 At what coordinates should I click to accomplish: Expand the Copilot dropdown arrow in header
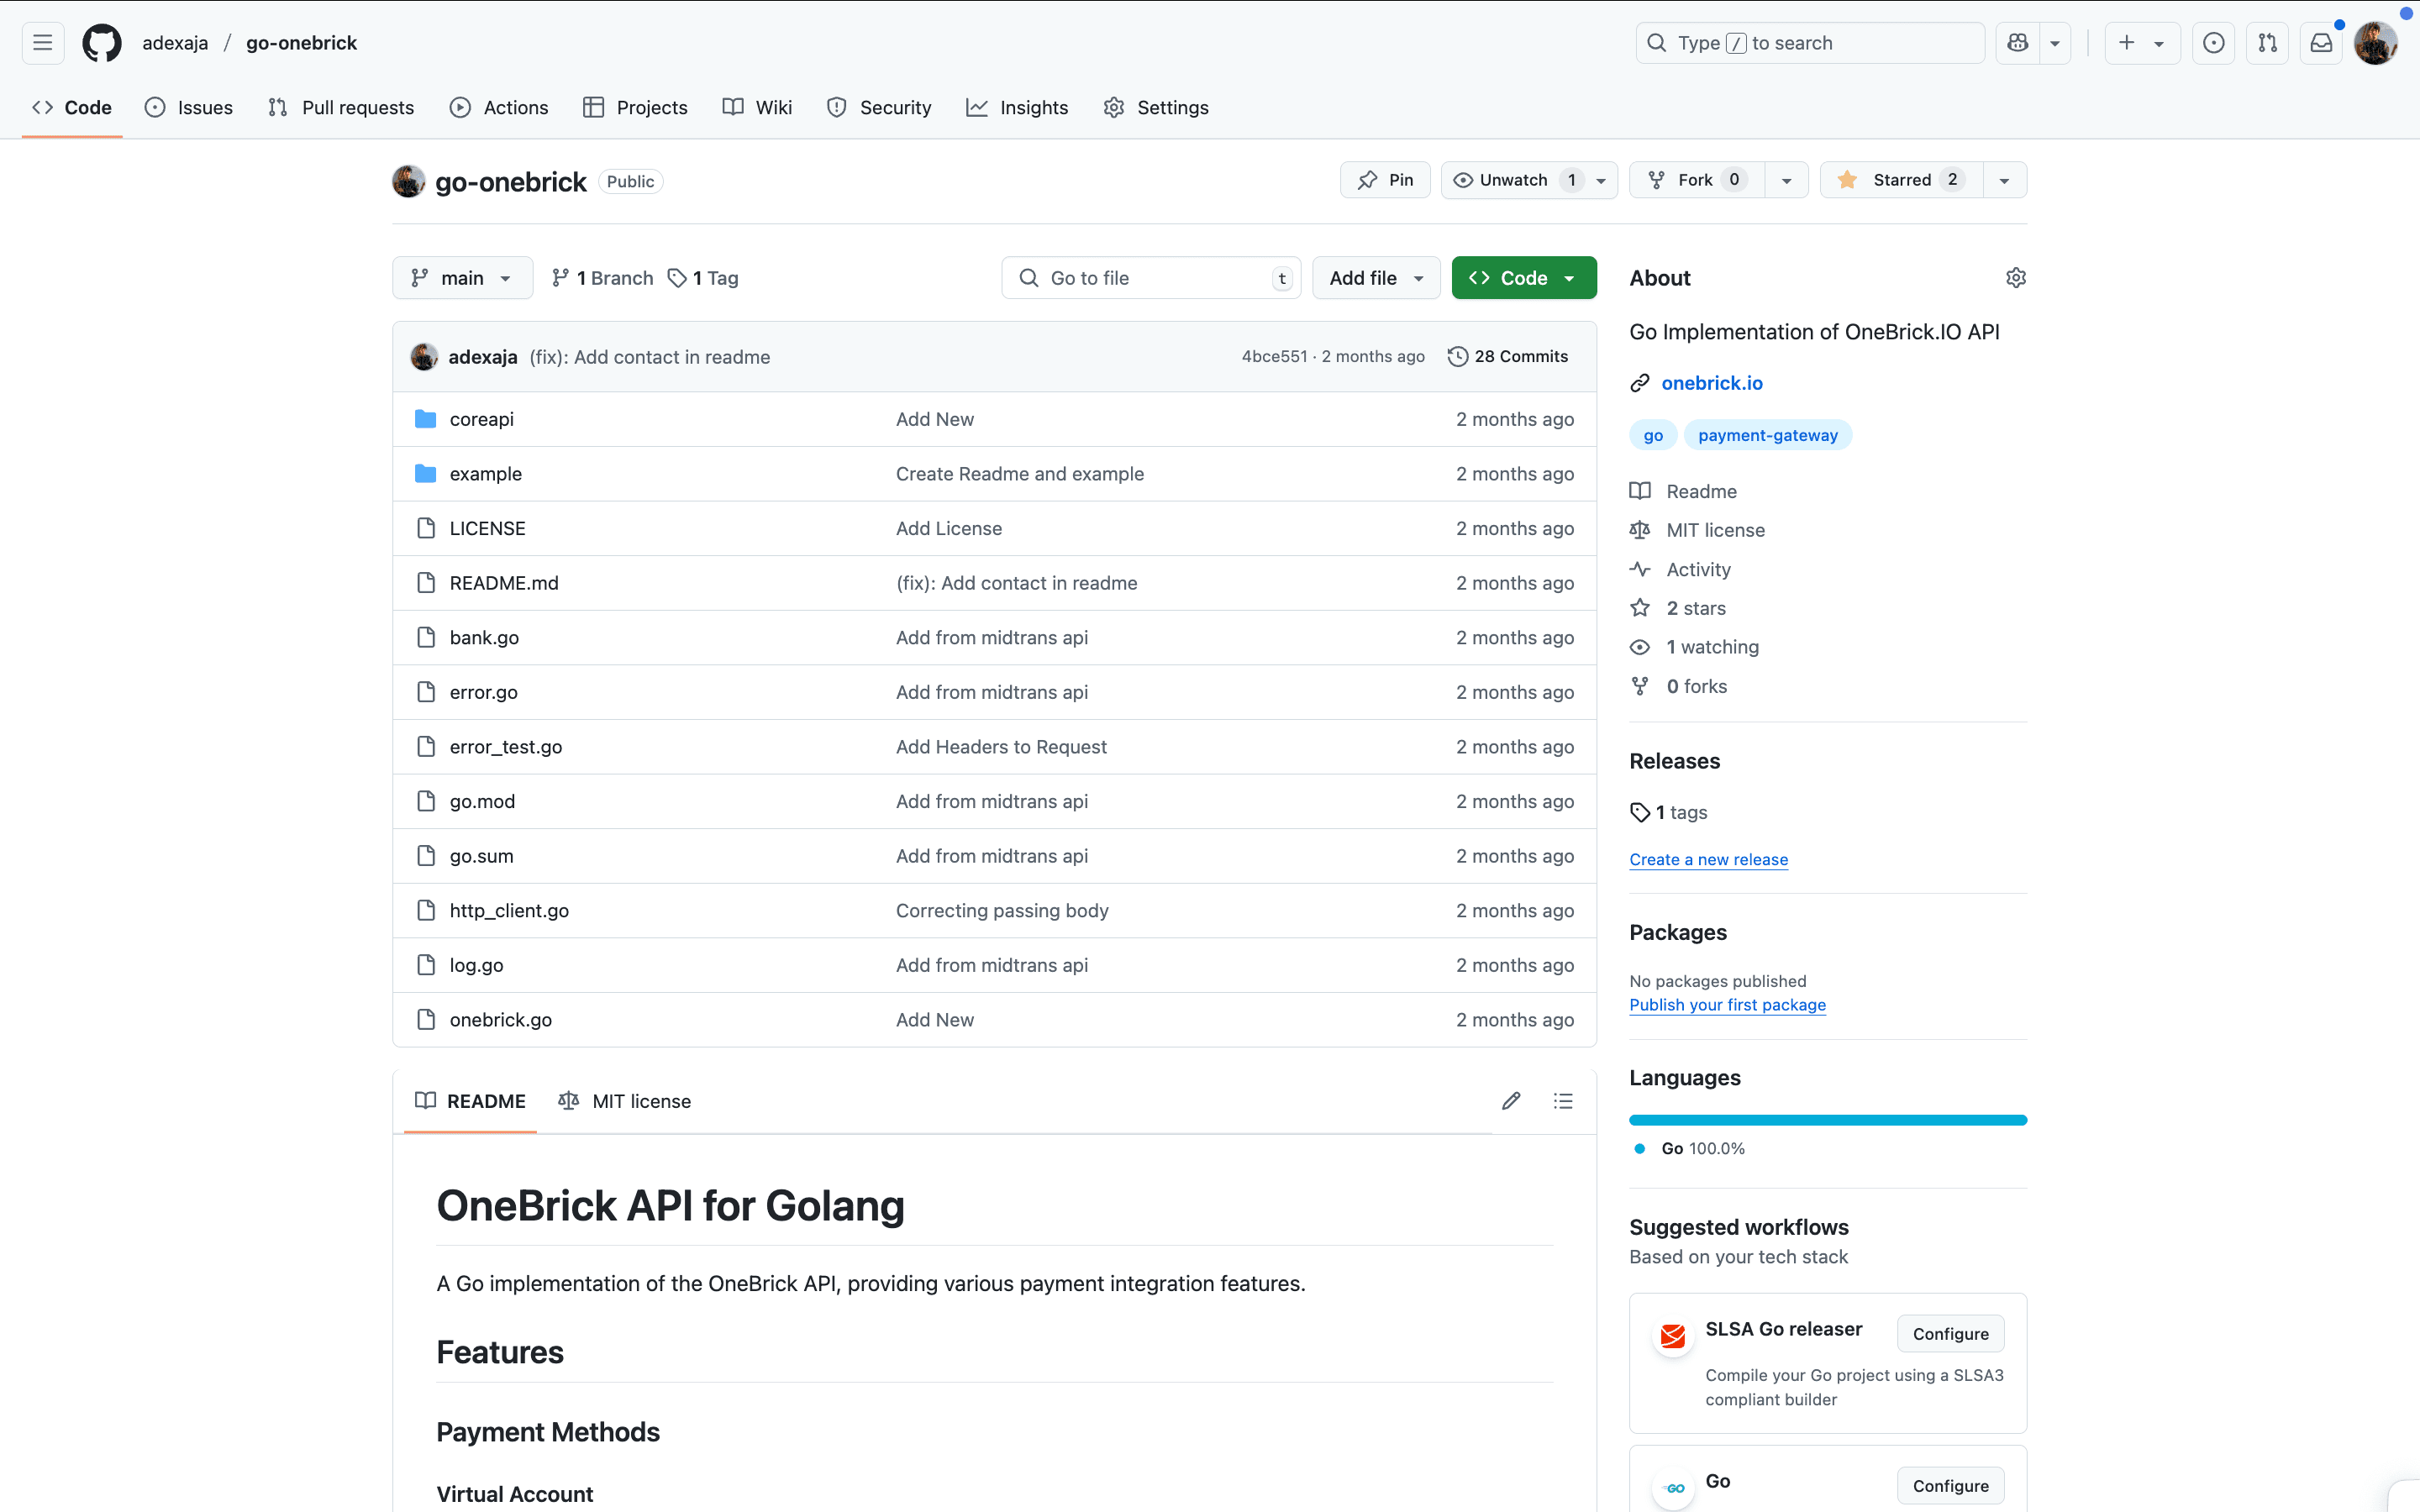point(2054,43)
